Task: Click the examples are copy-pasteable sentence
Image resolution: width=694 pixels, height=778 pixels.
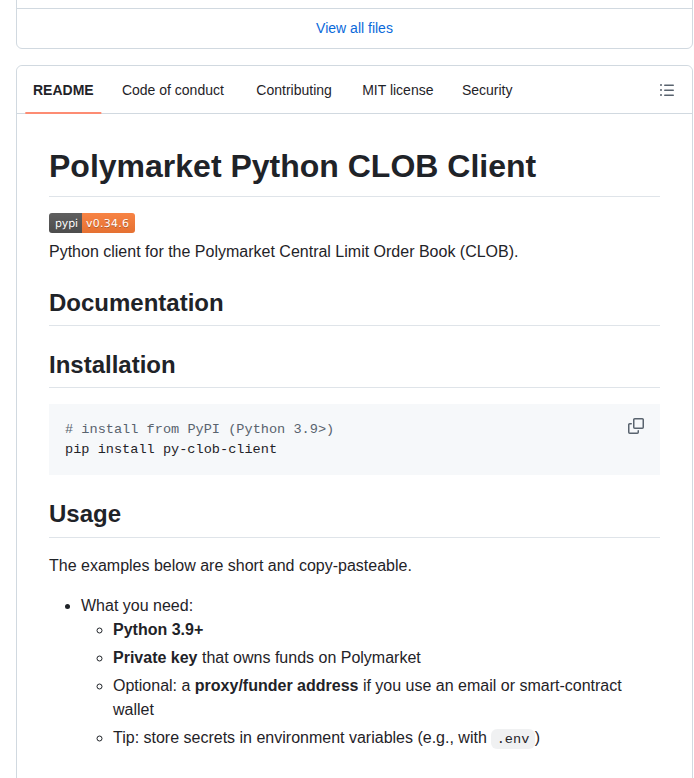Action: pyautogui.click(x=230, y=566)
